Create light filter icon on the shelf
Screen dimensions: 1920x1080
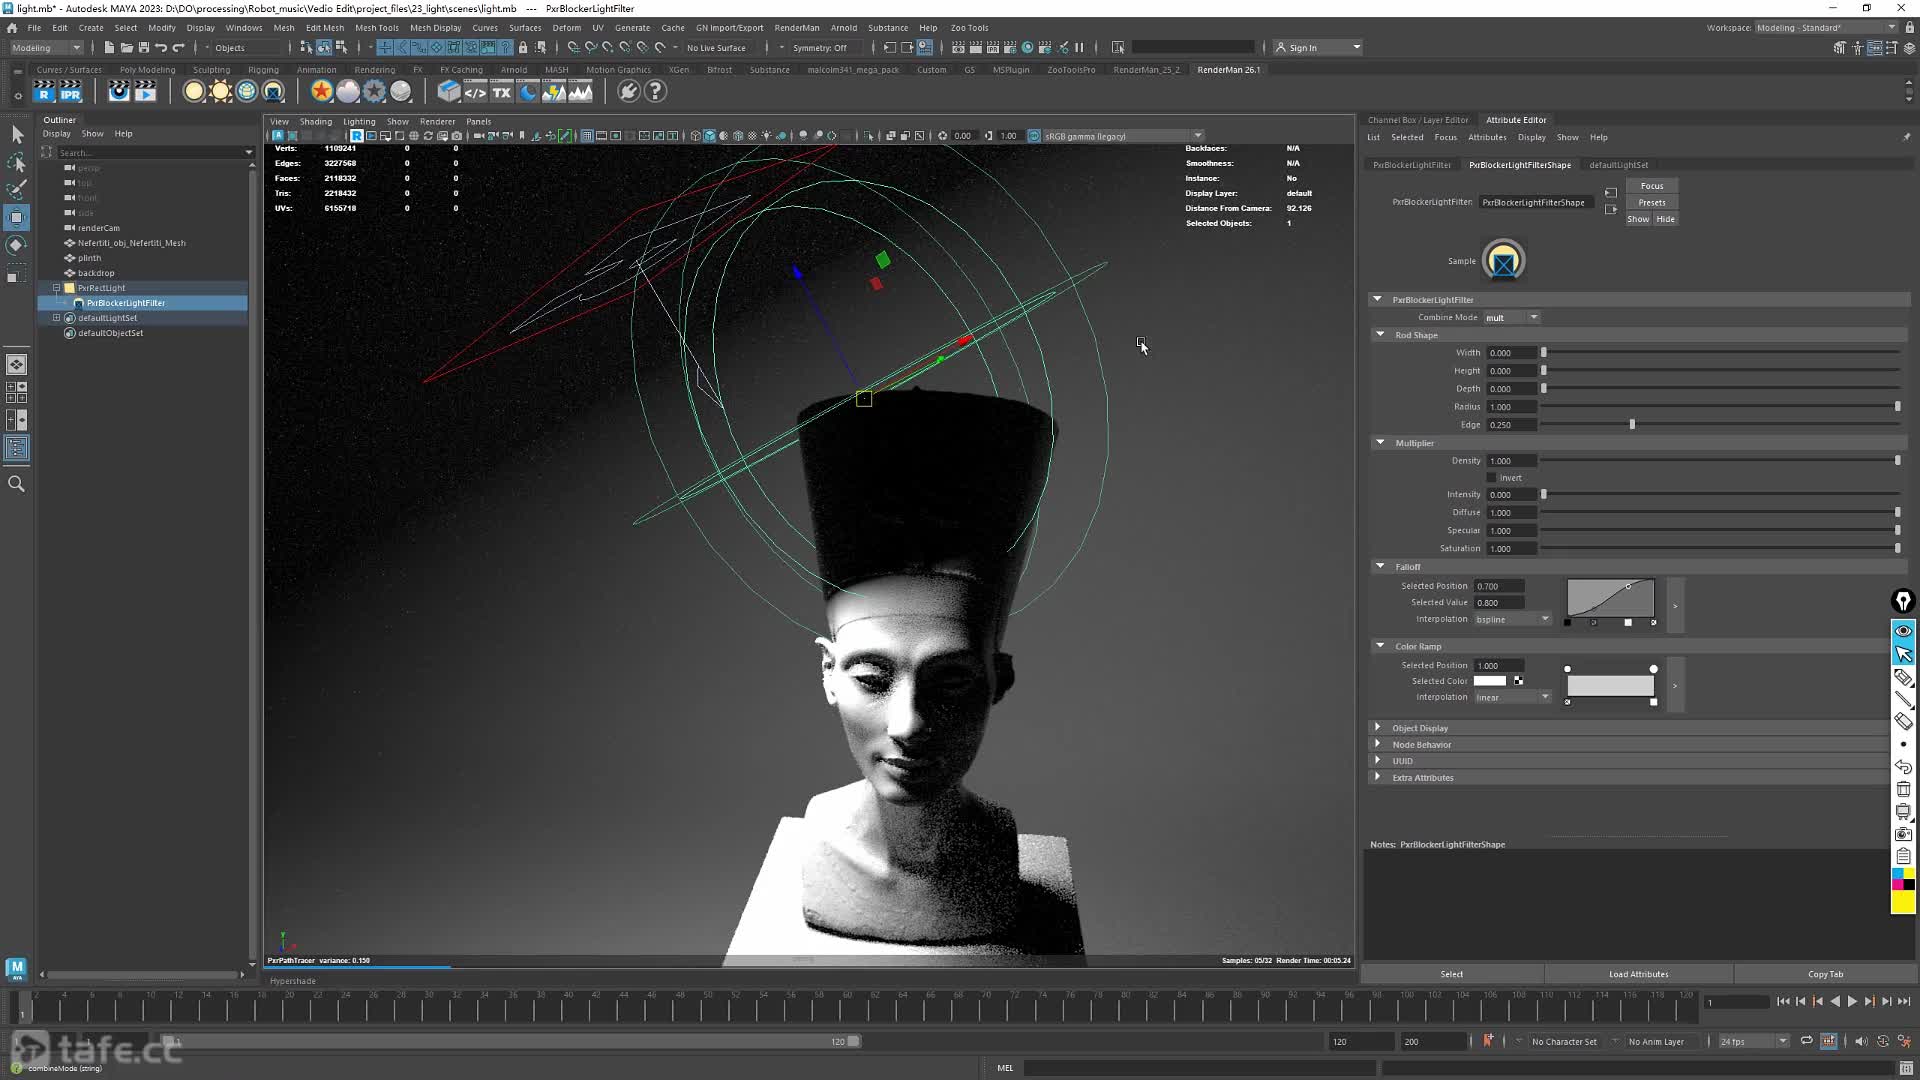273,91
